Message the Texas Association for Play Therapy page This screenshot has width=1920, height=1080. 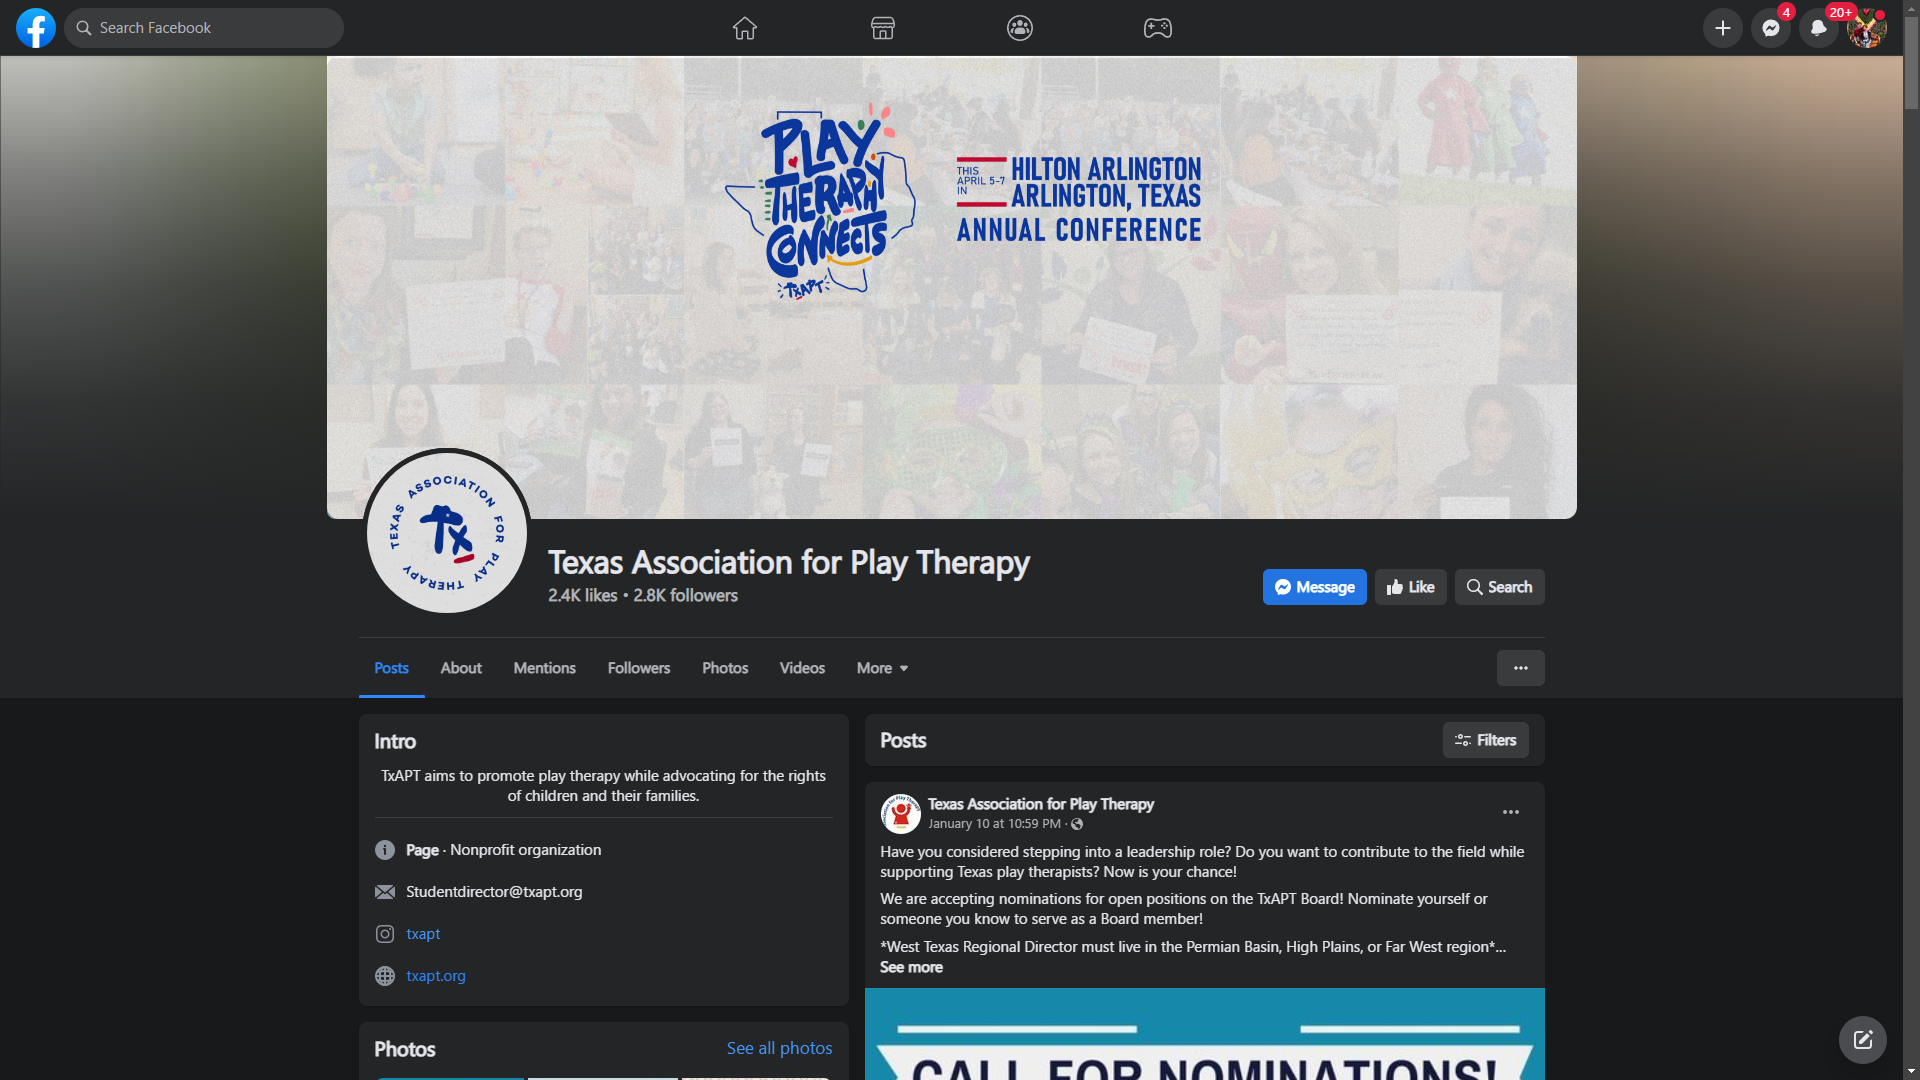pyautogui.click(x=1315, y=587)
